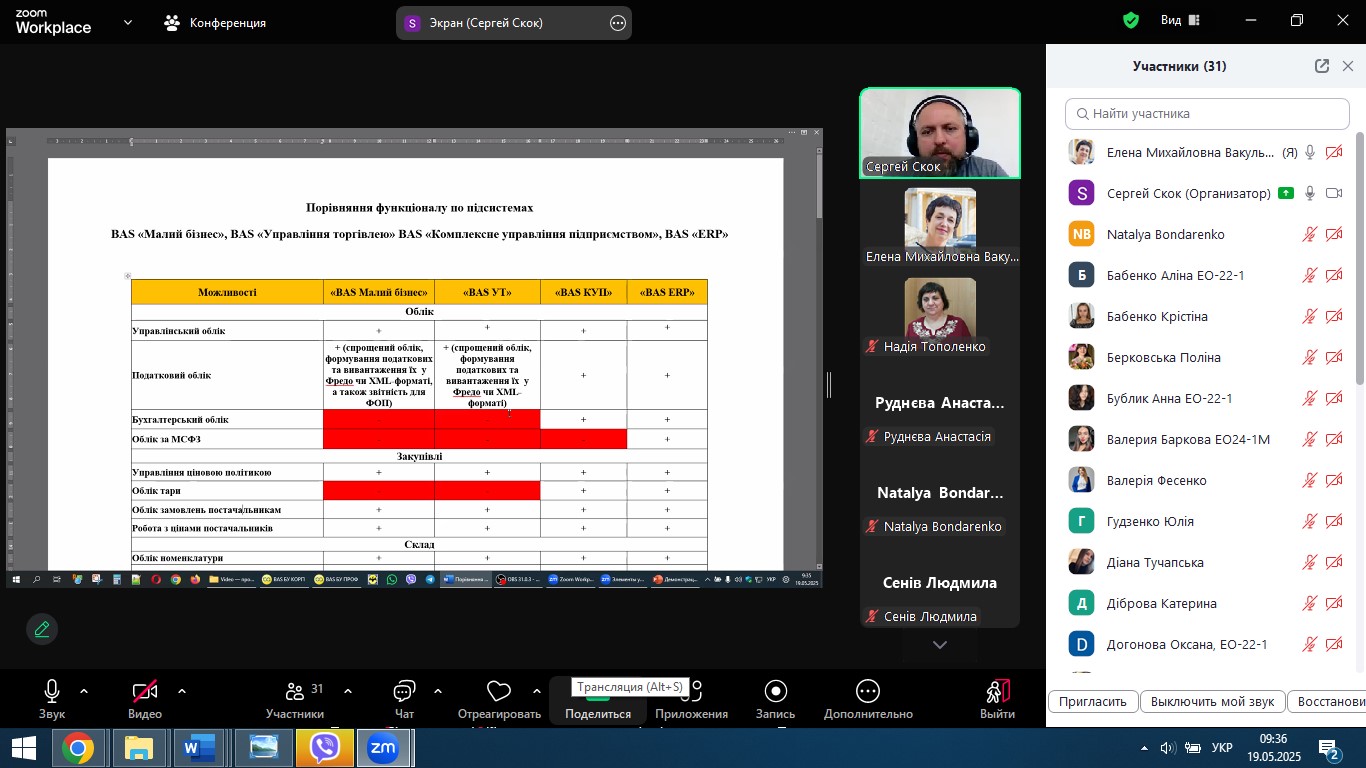Show hidden system tray icons arrow
Image resolution: width=1366 pixels, height=768 pixels.
coord(1144,748)
